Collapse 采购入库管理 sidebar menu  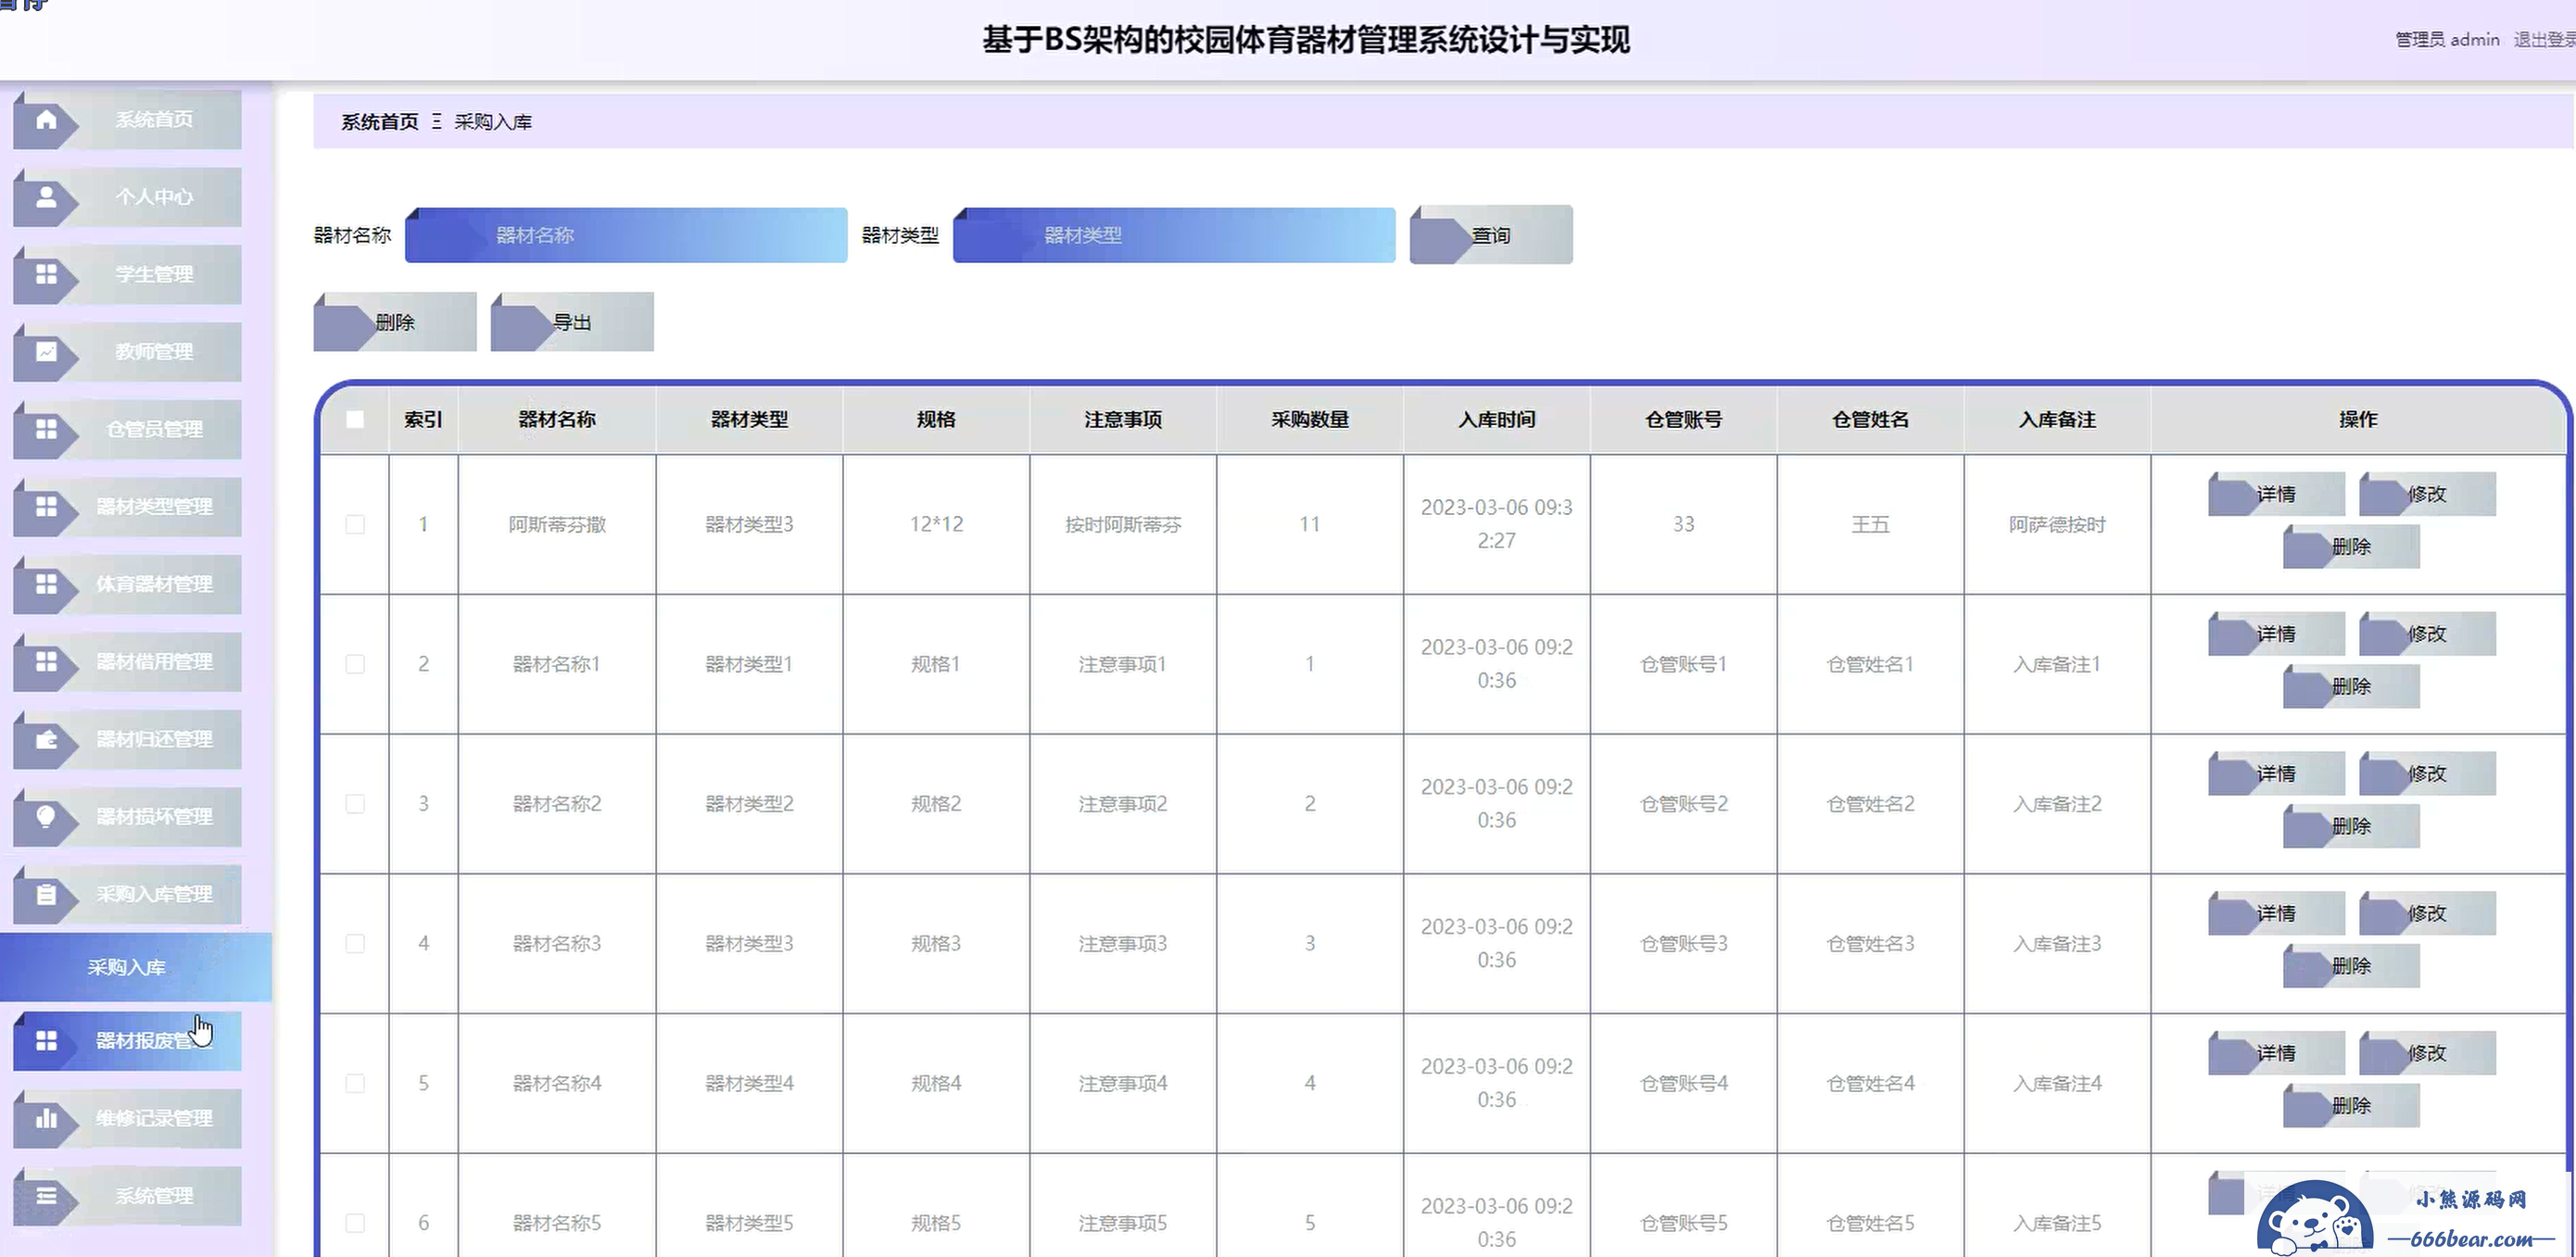[127, 894]
